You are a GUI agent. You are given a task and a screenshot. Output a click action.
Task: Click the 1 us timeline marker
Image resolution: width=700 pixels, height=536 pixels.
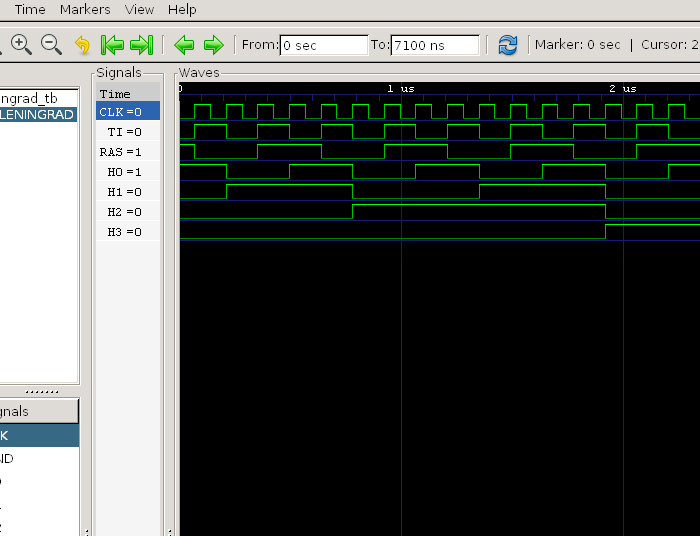click(x=401, y=89)
